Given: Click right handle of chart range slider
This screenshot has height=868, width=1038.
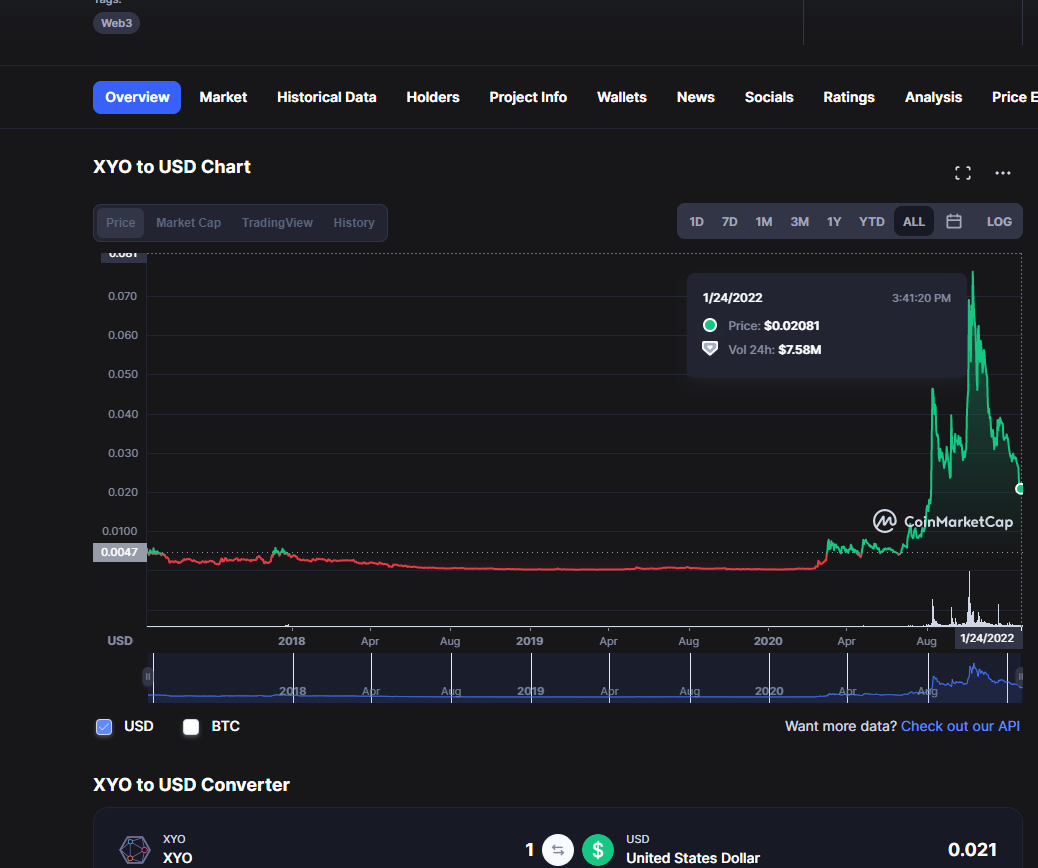Looking at the screenshot, I should point(1020,677).
